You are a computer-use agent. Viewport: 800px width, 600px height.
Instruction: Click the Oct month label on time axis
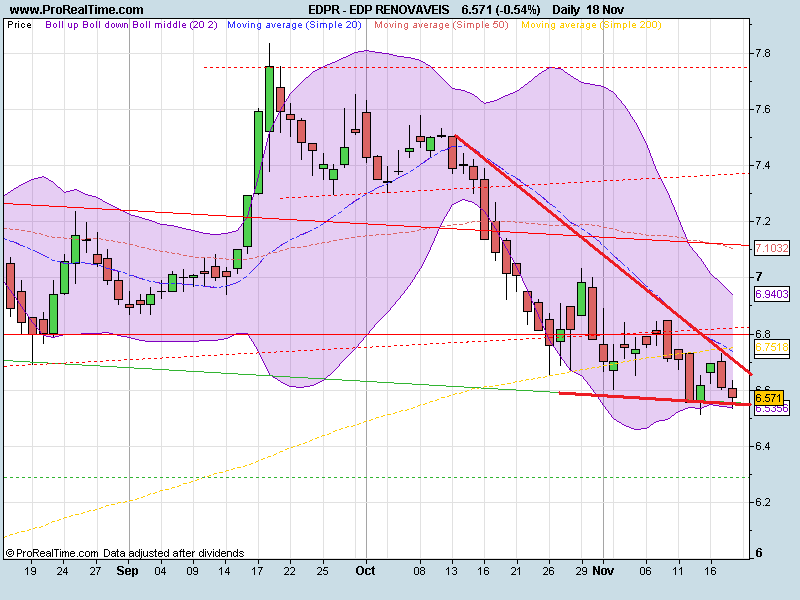(365, 570)
